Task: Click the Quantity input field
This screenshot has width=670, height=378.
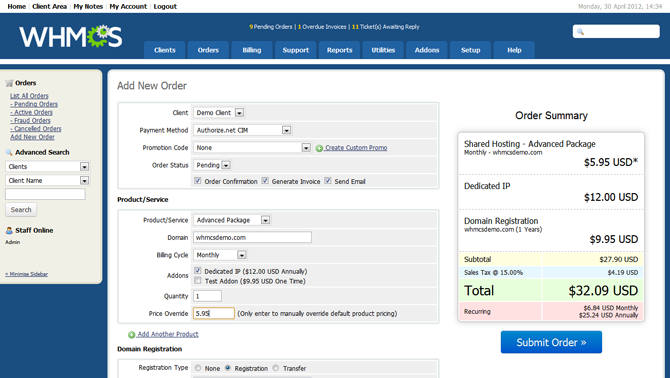Action: (x=207, y=296)
